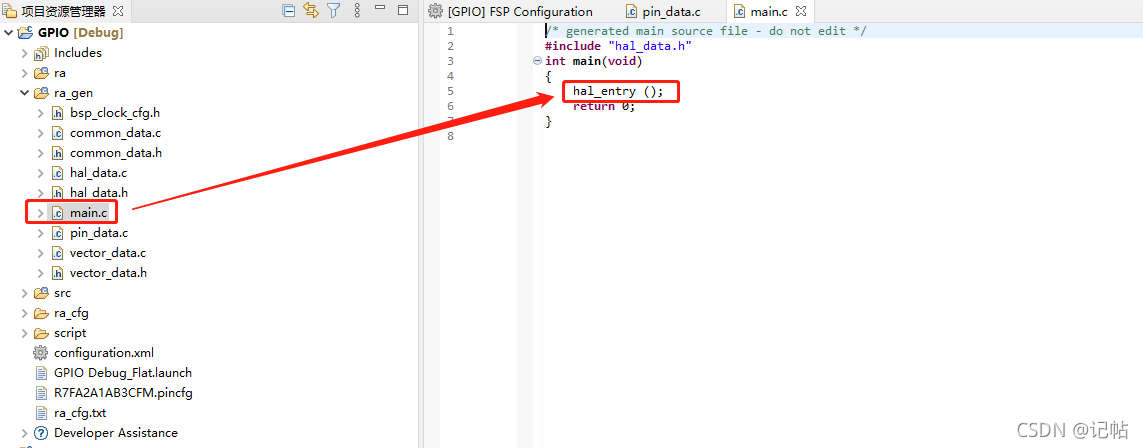Collapse the ra_gen folder
Viewport: 1143px width, 448px height.
click(x=24, y=93)
